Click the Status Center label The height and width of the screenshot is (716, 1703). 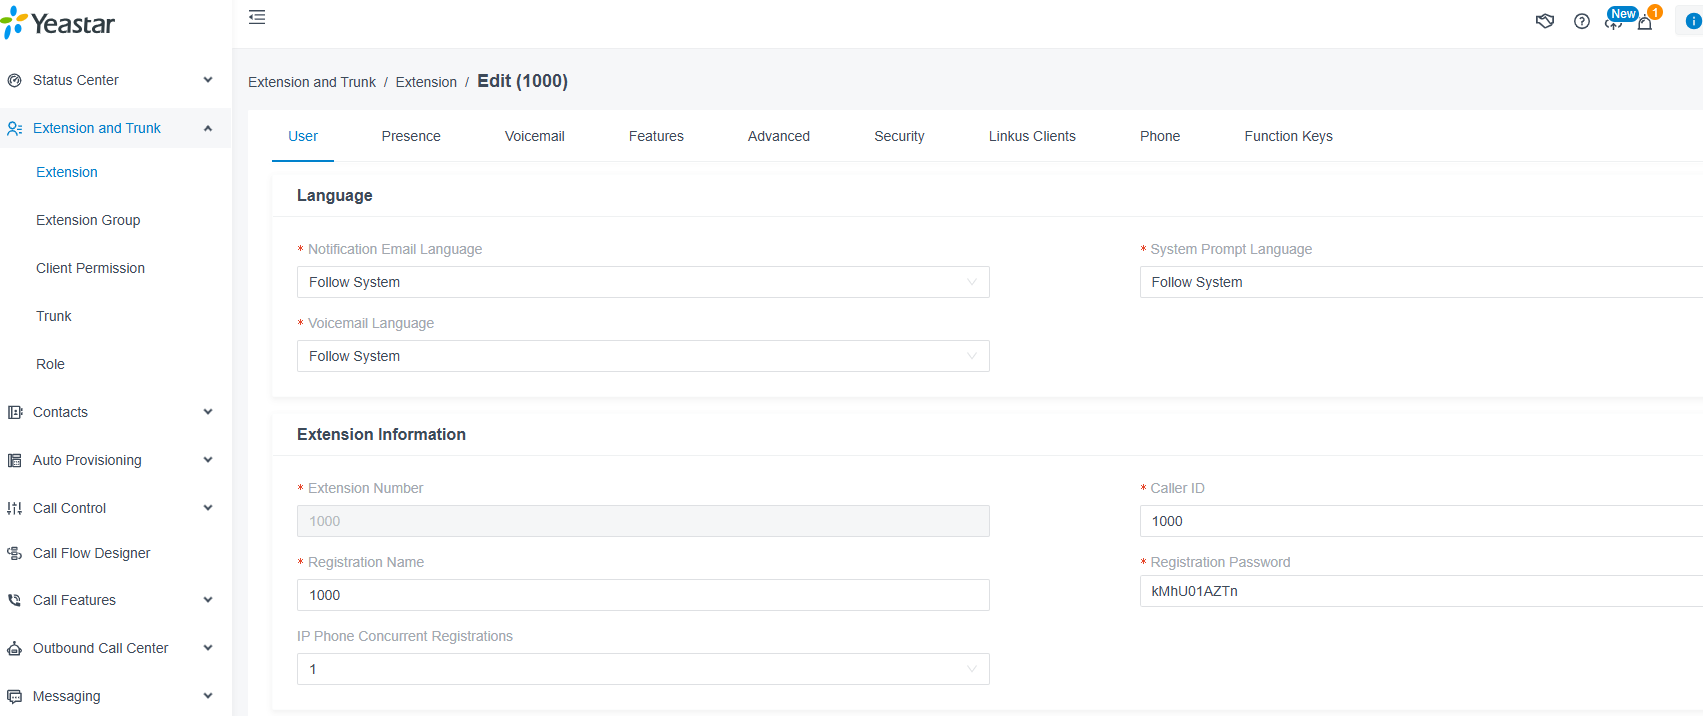76,80
